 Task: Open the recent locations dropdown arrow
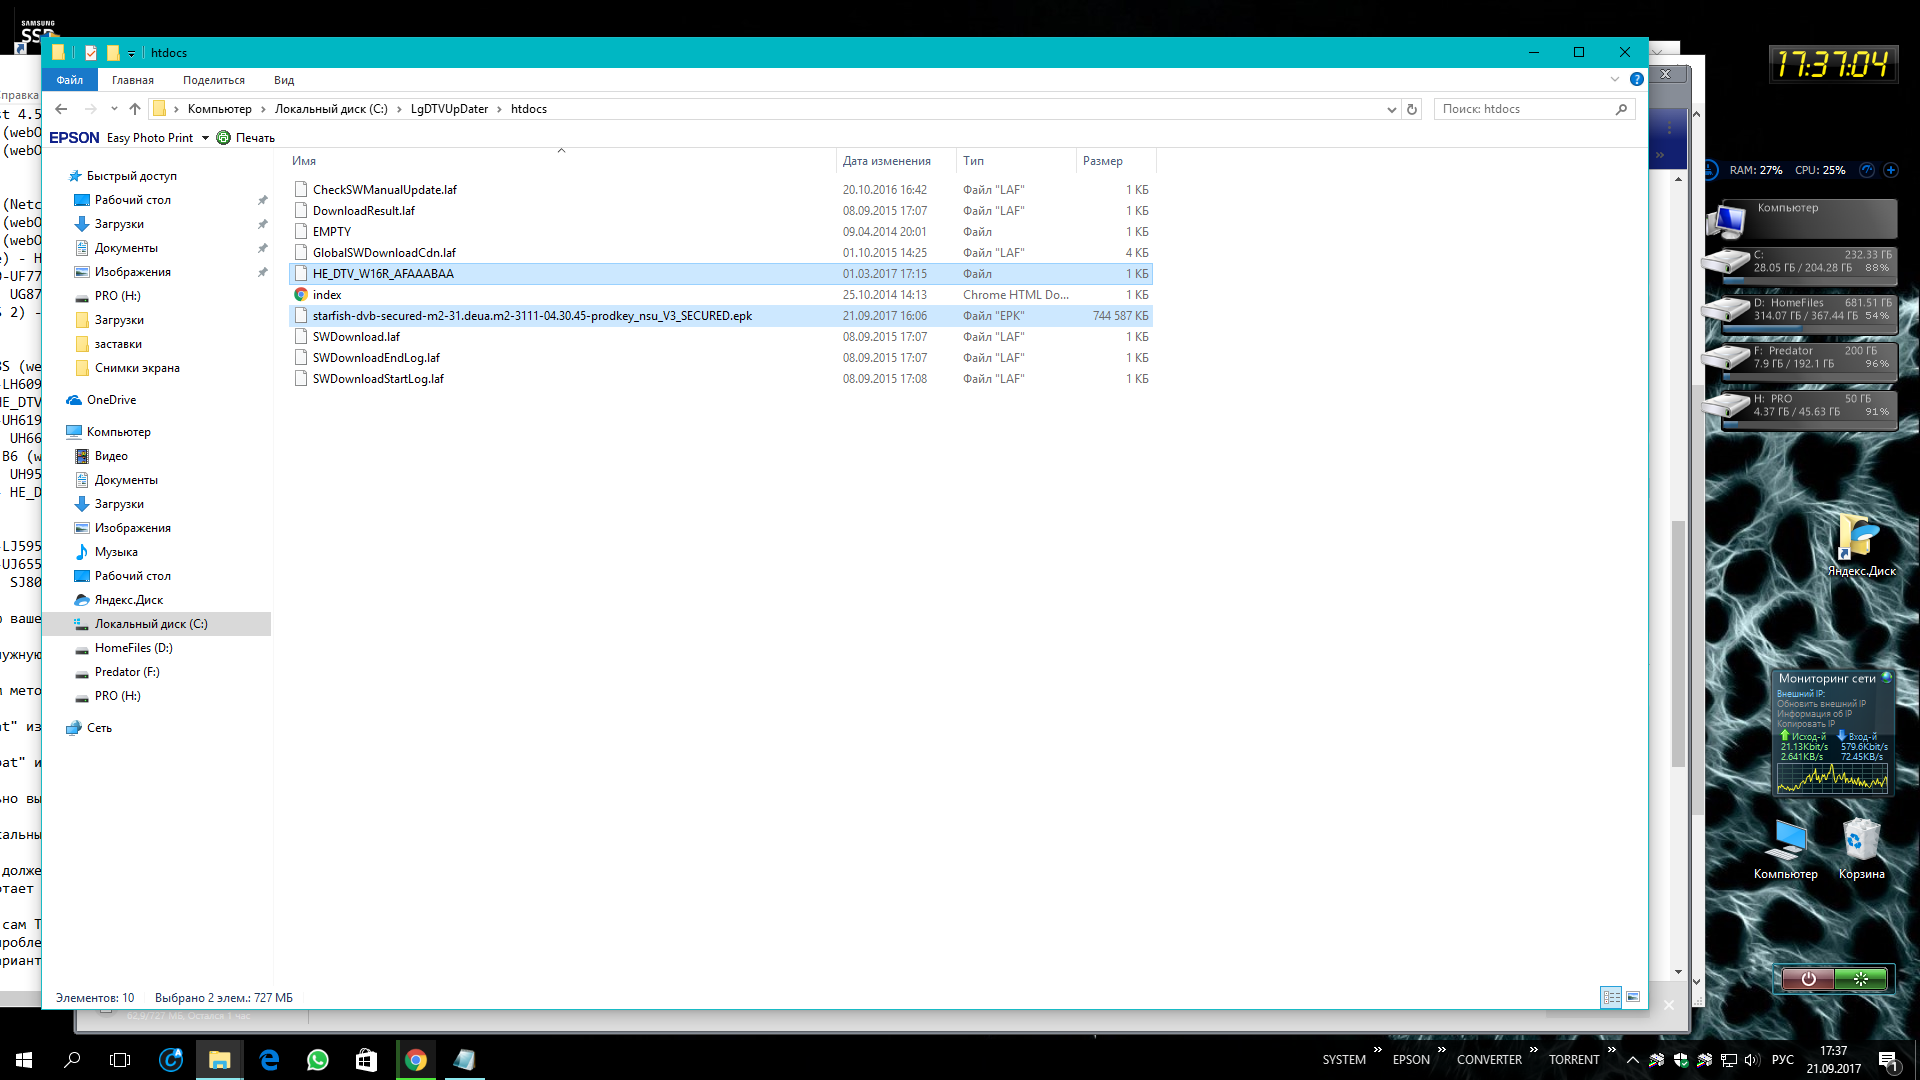114,109
